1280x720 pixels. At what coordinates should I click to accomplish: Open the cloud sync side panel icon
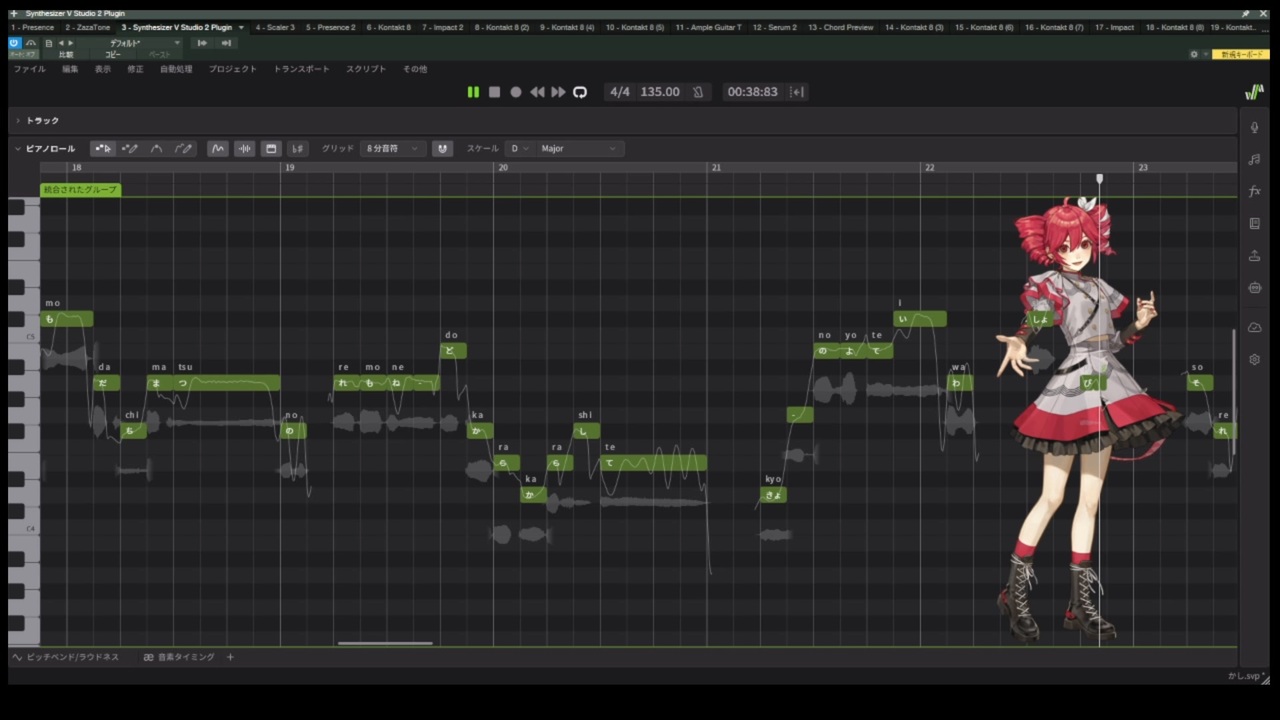1255,327
